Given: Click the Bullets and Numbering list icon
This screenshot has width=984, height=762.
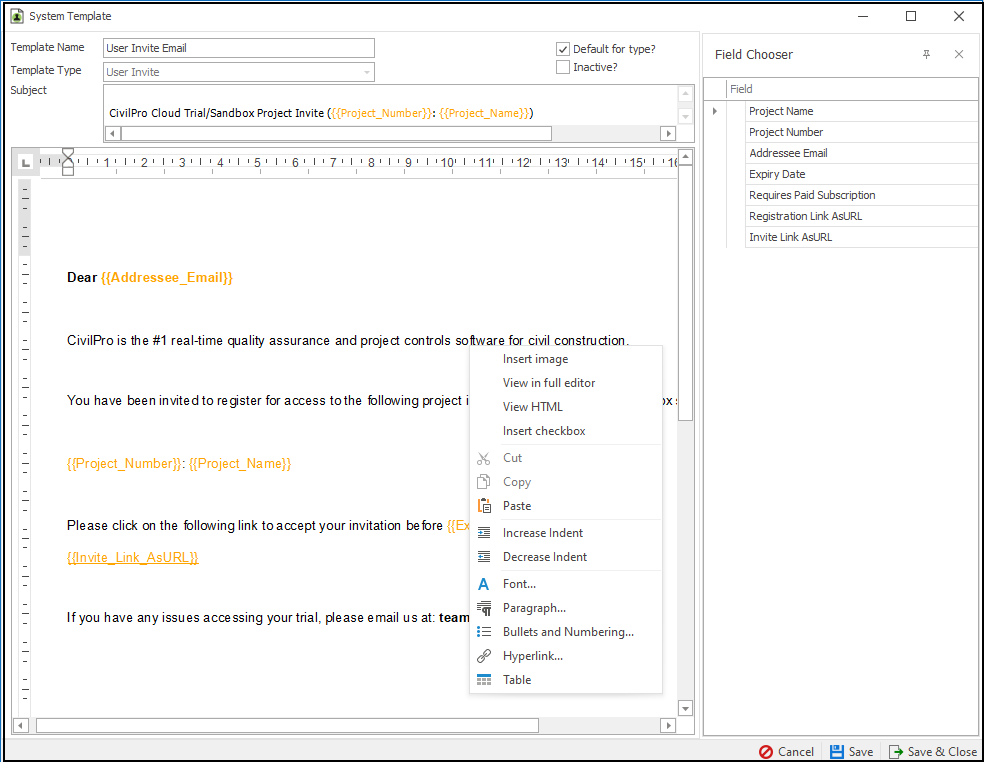Looking at the screenshot, I should 484,632.
